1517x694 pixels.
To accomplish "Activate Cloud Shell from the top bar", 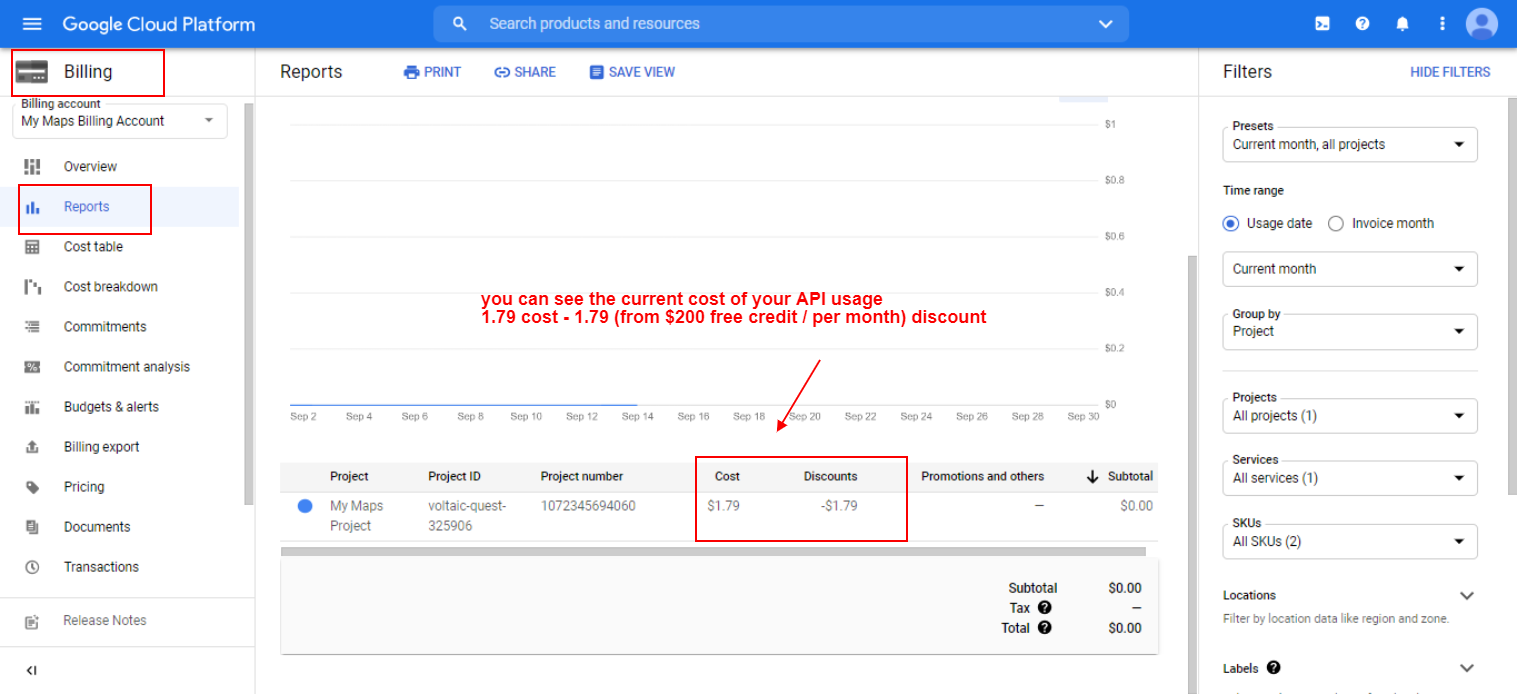I will 1322,23.
